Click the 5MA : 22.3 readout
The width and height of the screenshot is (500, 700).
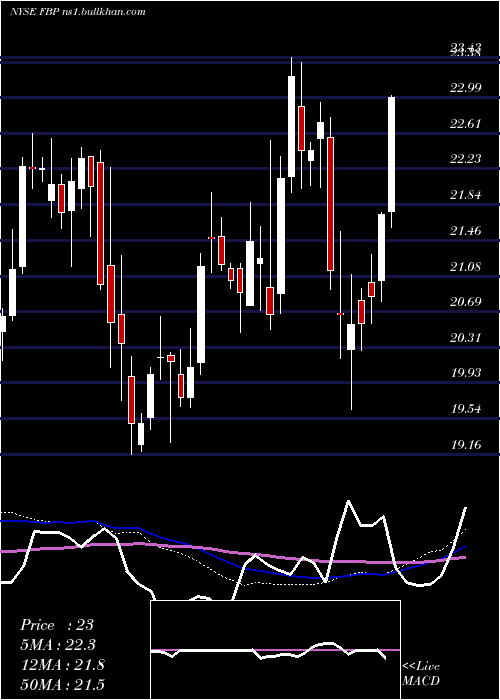tap(58, 645)
